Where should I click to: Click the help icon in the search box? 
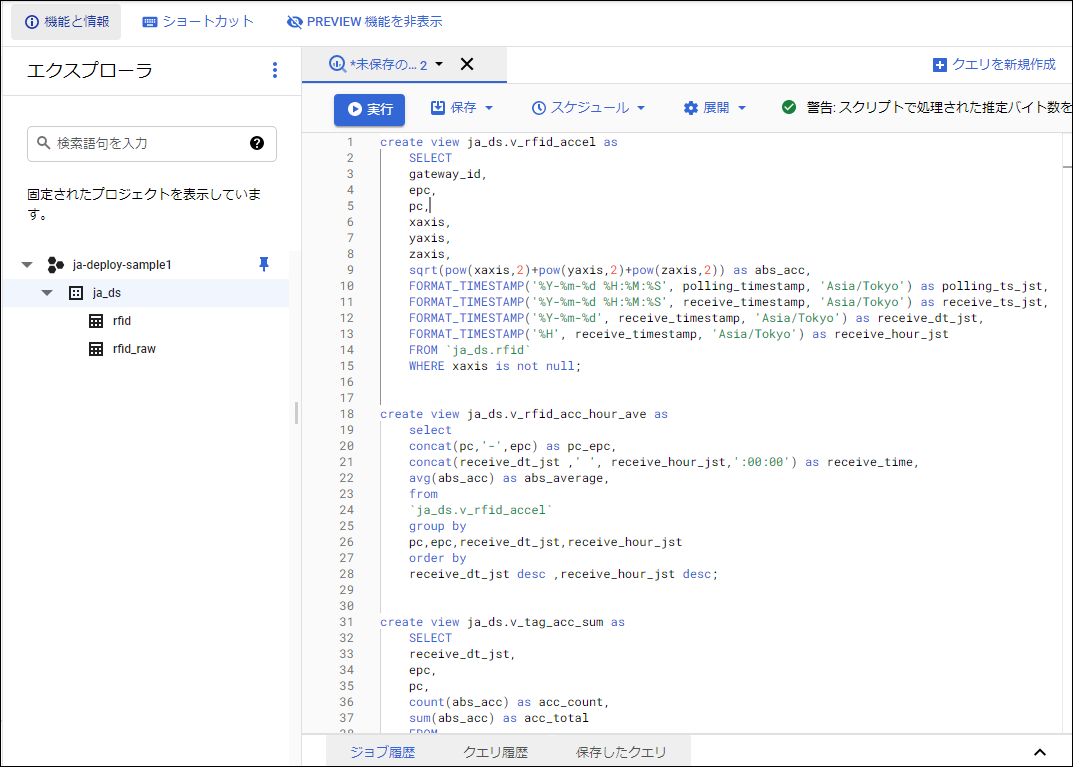[257, 143]
